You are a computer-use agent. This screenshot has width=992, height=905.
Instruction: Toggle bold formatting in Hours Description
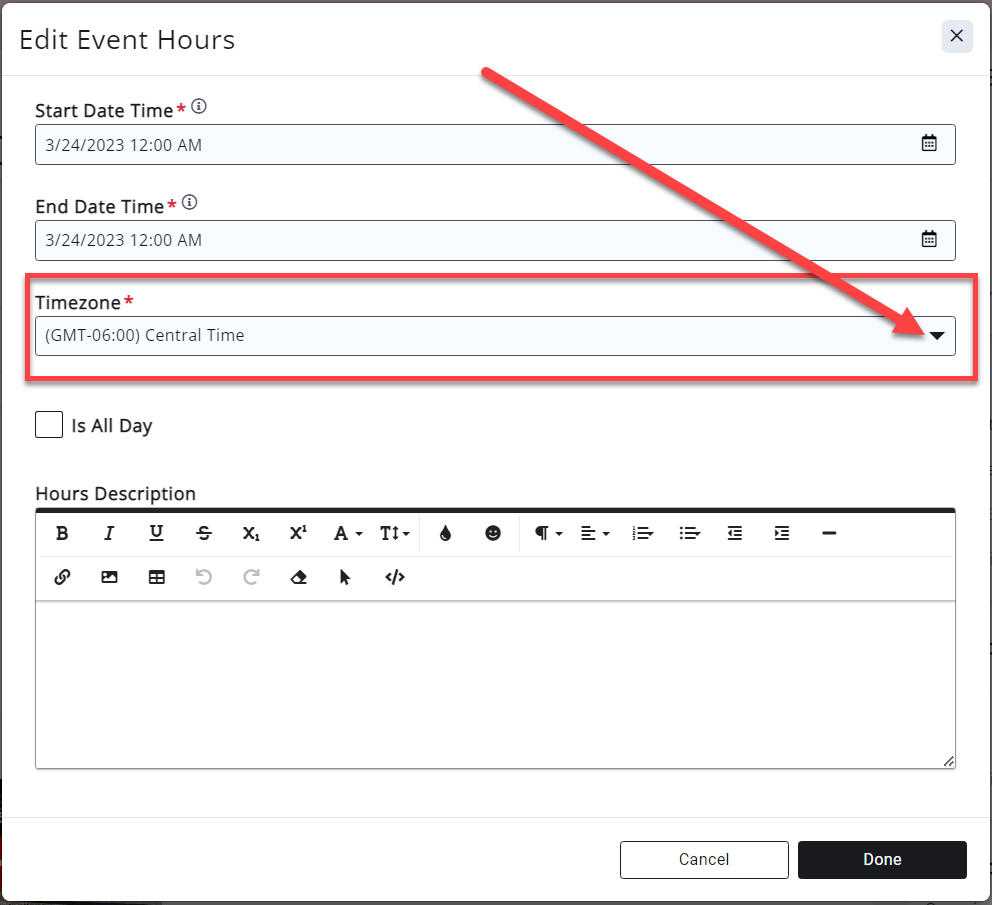coord(62,534)
